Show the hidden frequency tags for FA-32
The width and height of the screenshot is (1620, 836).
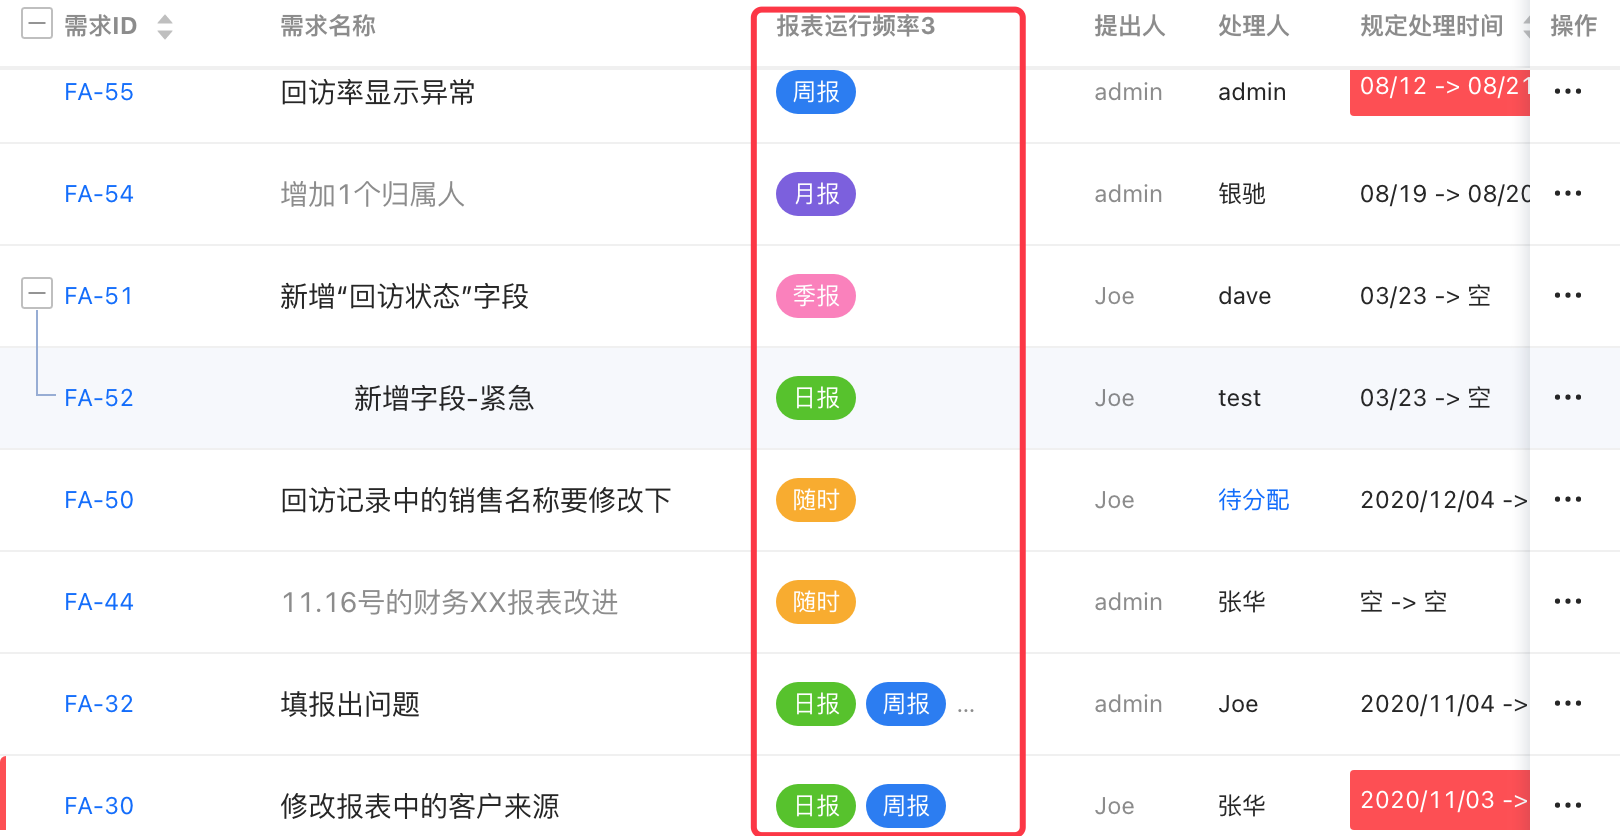point(965,708)
